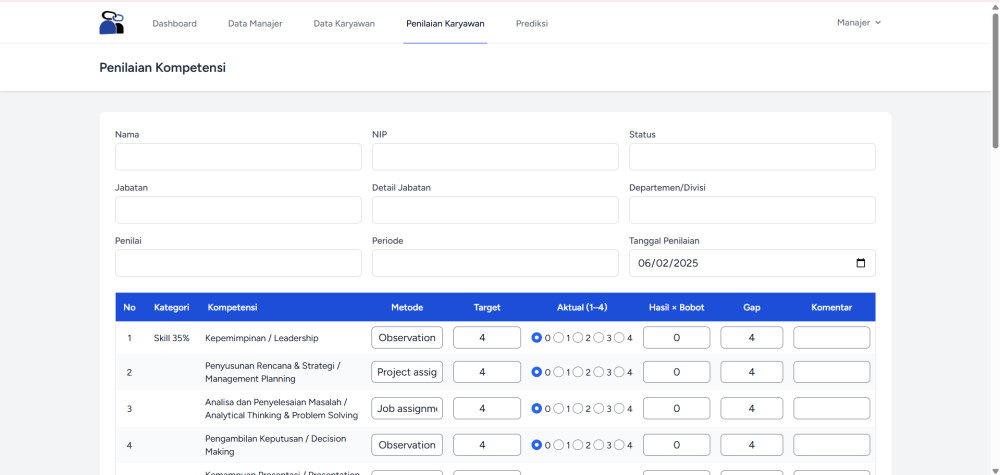Click the app logo icon
1000x475 pixels.
[112, 23]
